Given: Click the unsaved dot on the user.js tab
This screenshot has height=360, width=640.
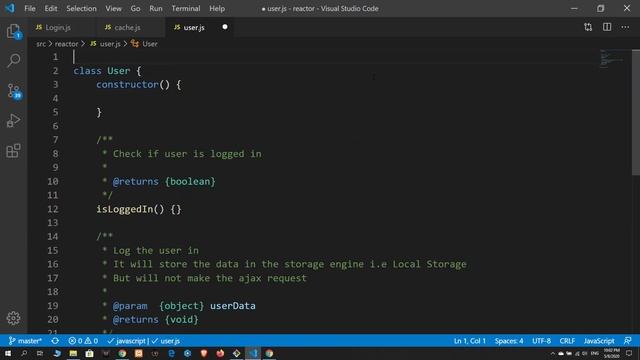Looking at the screenshot, I should pyautogui.click(x=224, y=27).
